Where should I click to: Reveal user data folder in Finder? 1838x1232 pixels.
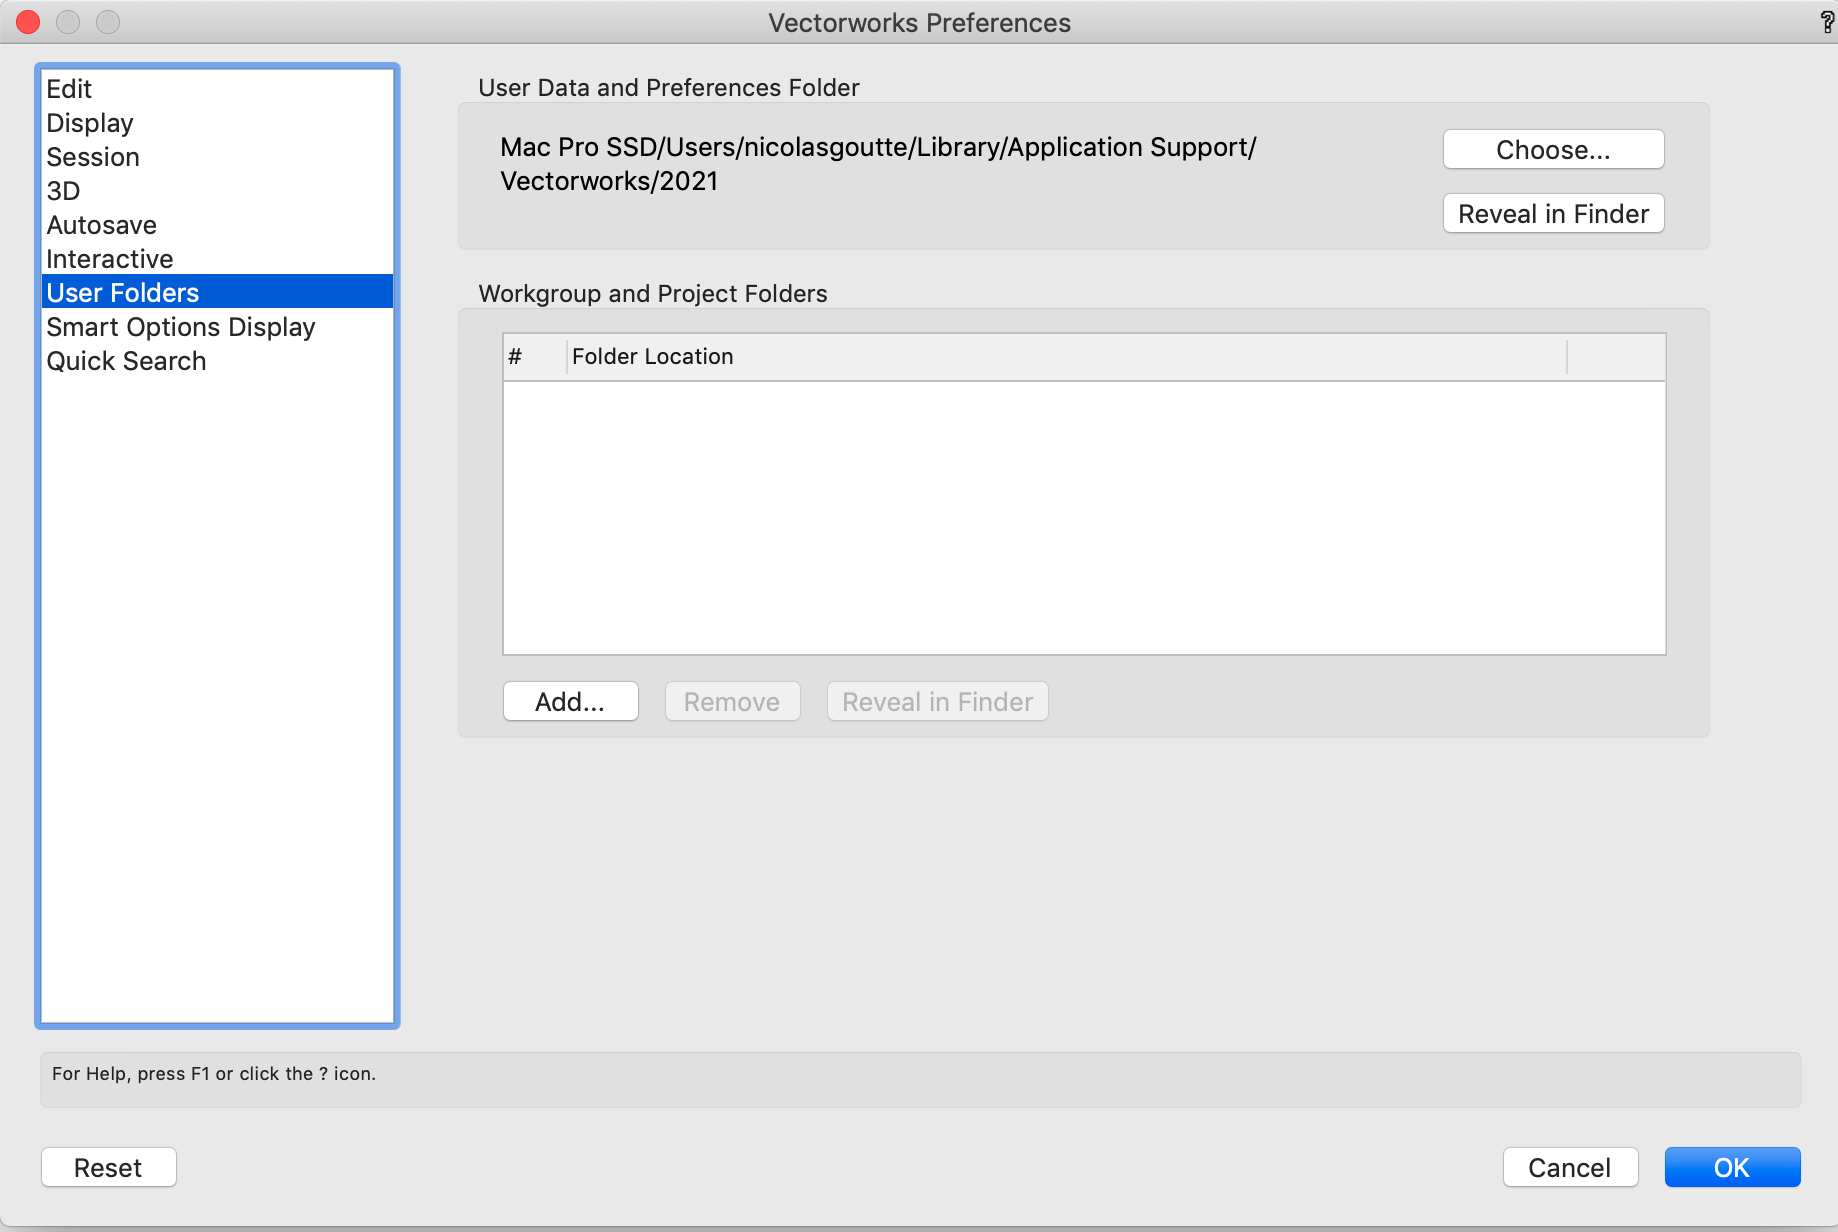tap(1553, 214)
